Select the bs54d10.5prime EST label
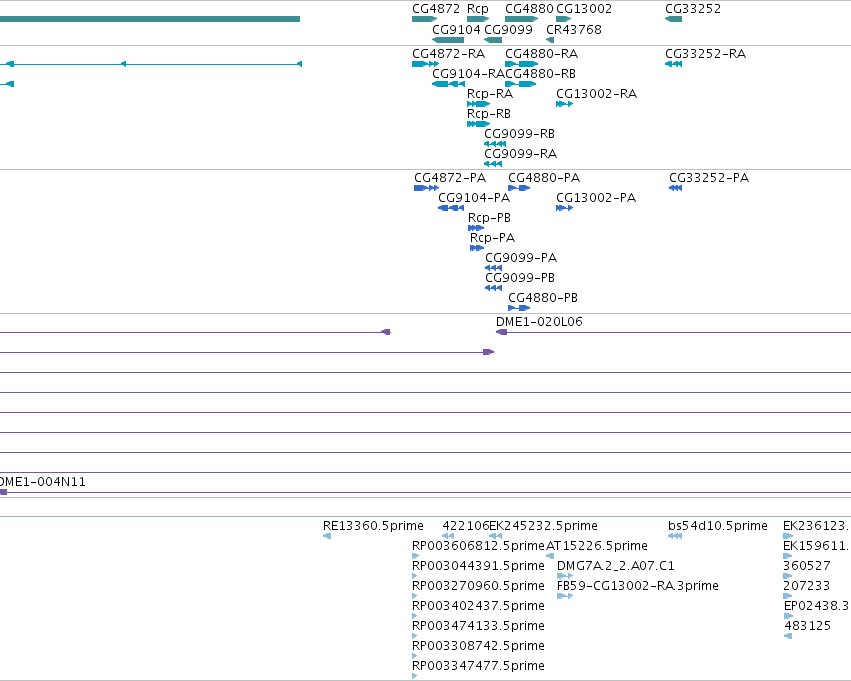The height and width of the screenshot is (681, 851). (x=718, y=526)
